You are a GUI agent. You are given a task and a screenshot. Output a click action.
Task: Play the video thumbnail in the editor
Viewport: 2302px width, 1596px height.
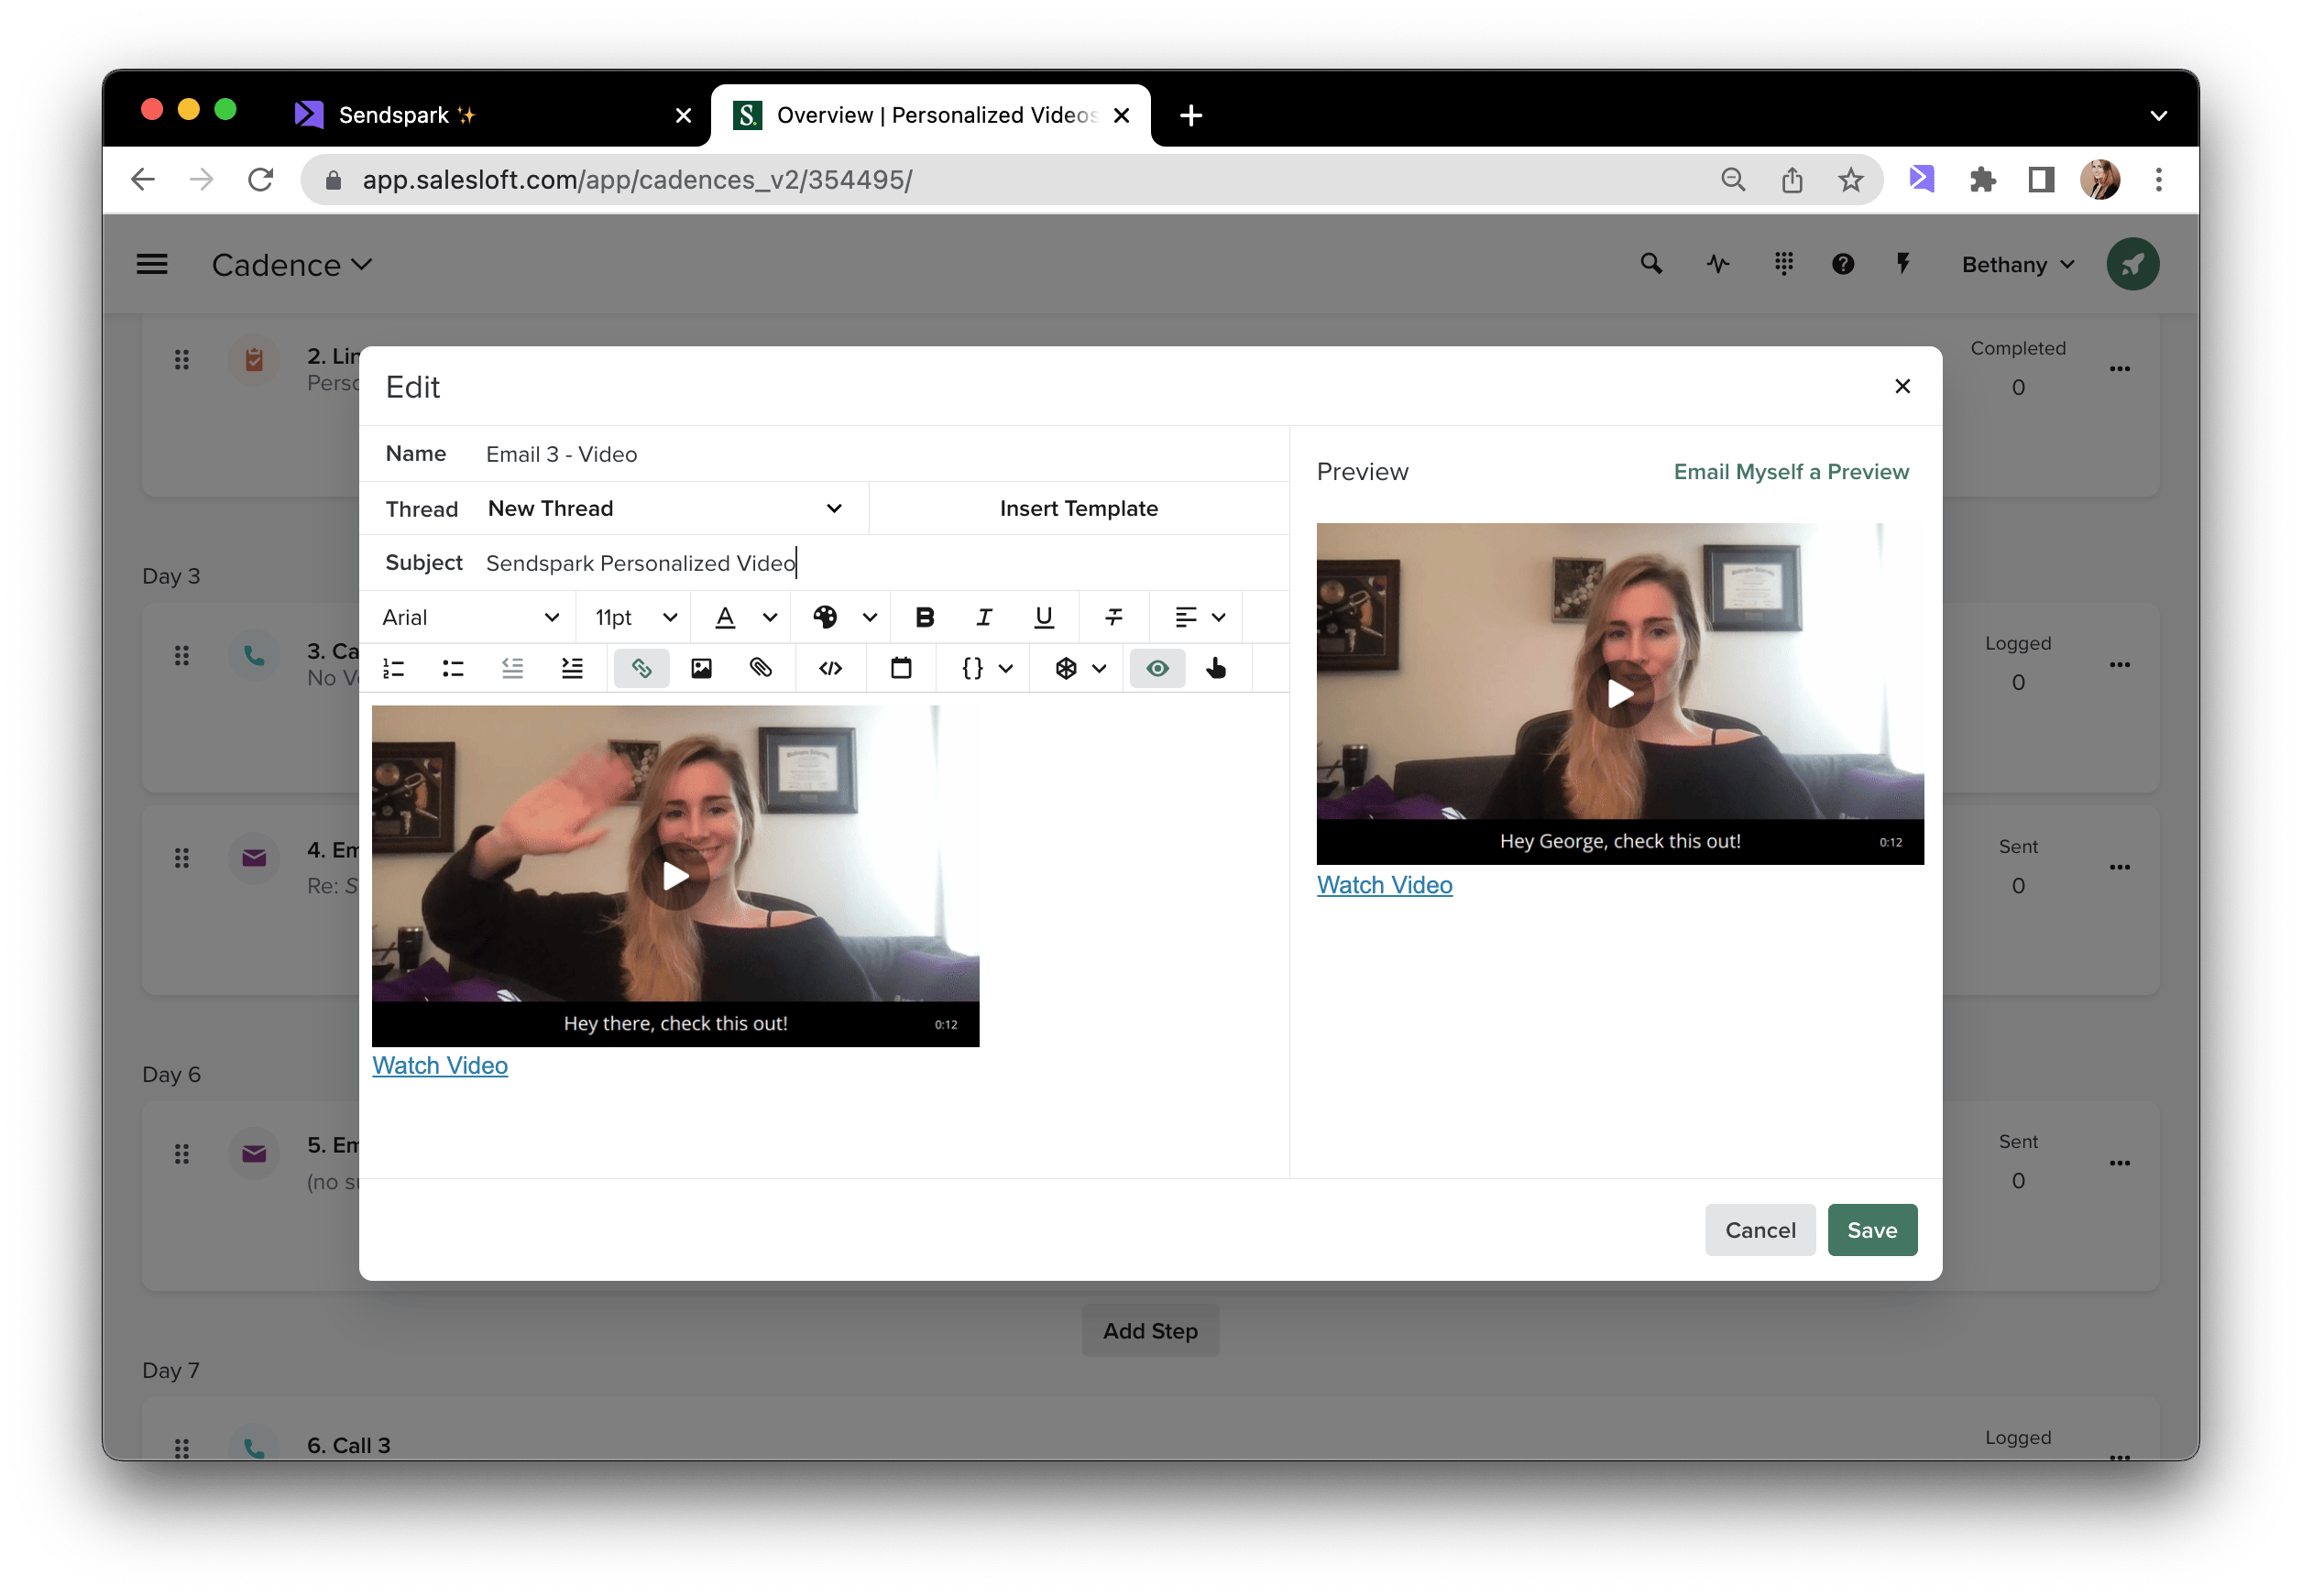click(675, 877)
